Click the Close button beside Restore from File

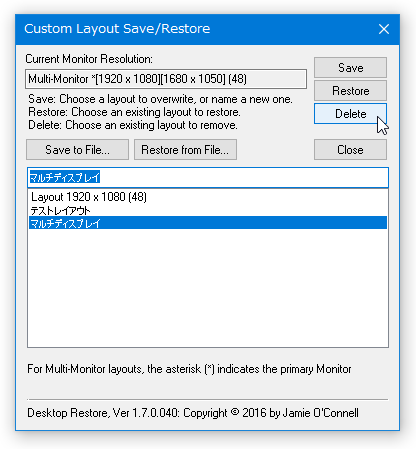pyautogui.click(x=350, y=150)
